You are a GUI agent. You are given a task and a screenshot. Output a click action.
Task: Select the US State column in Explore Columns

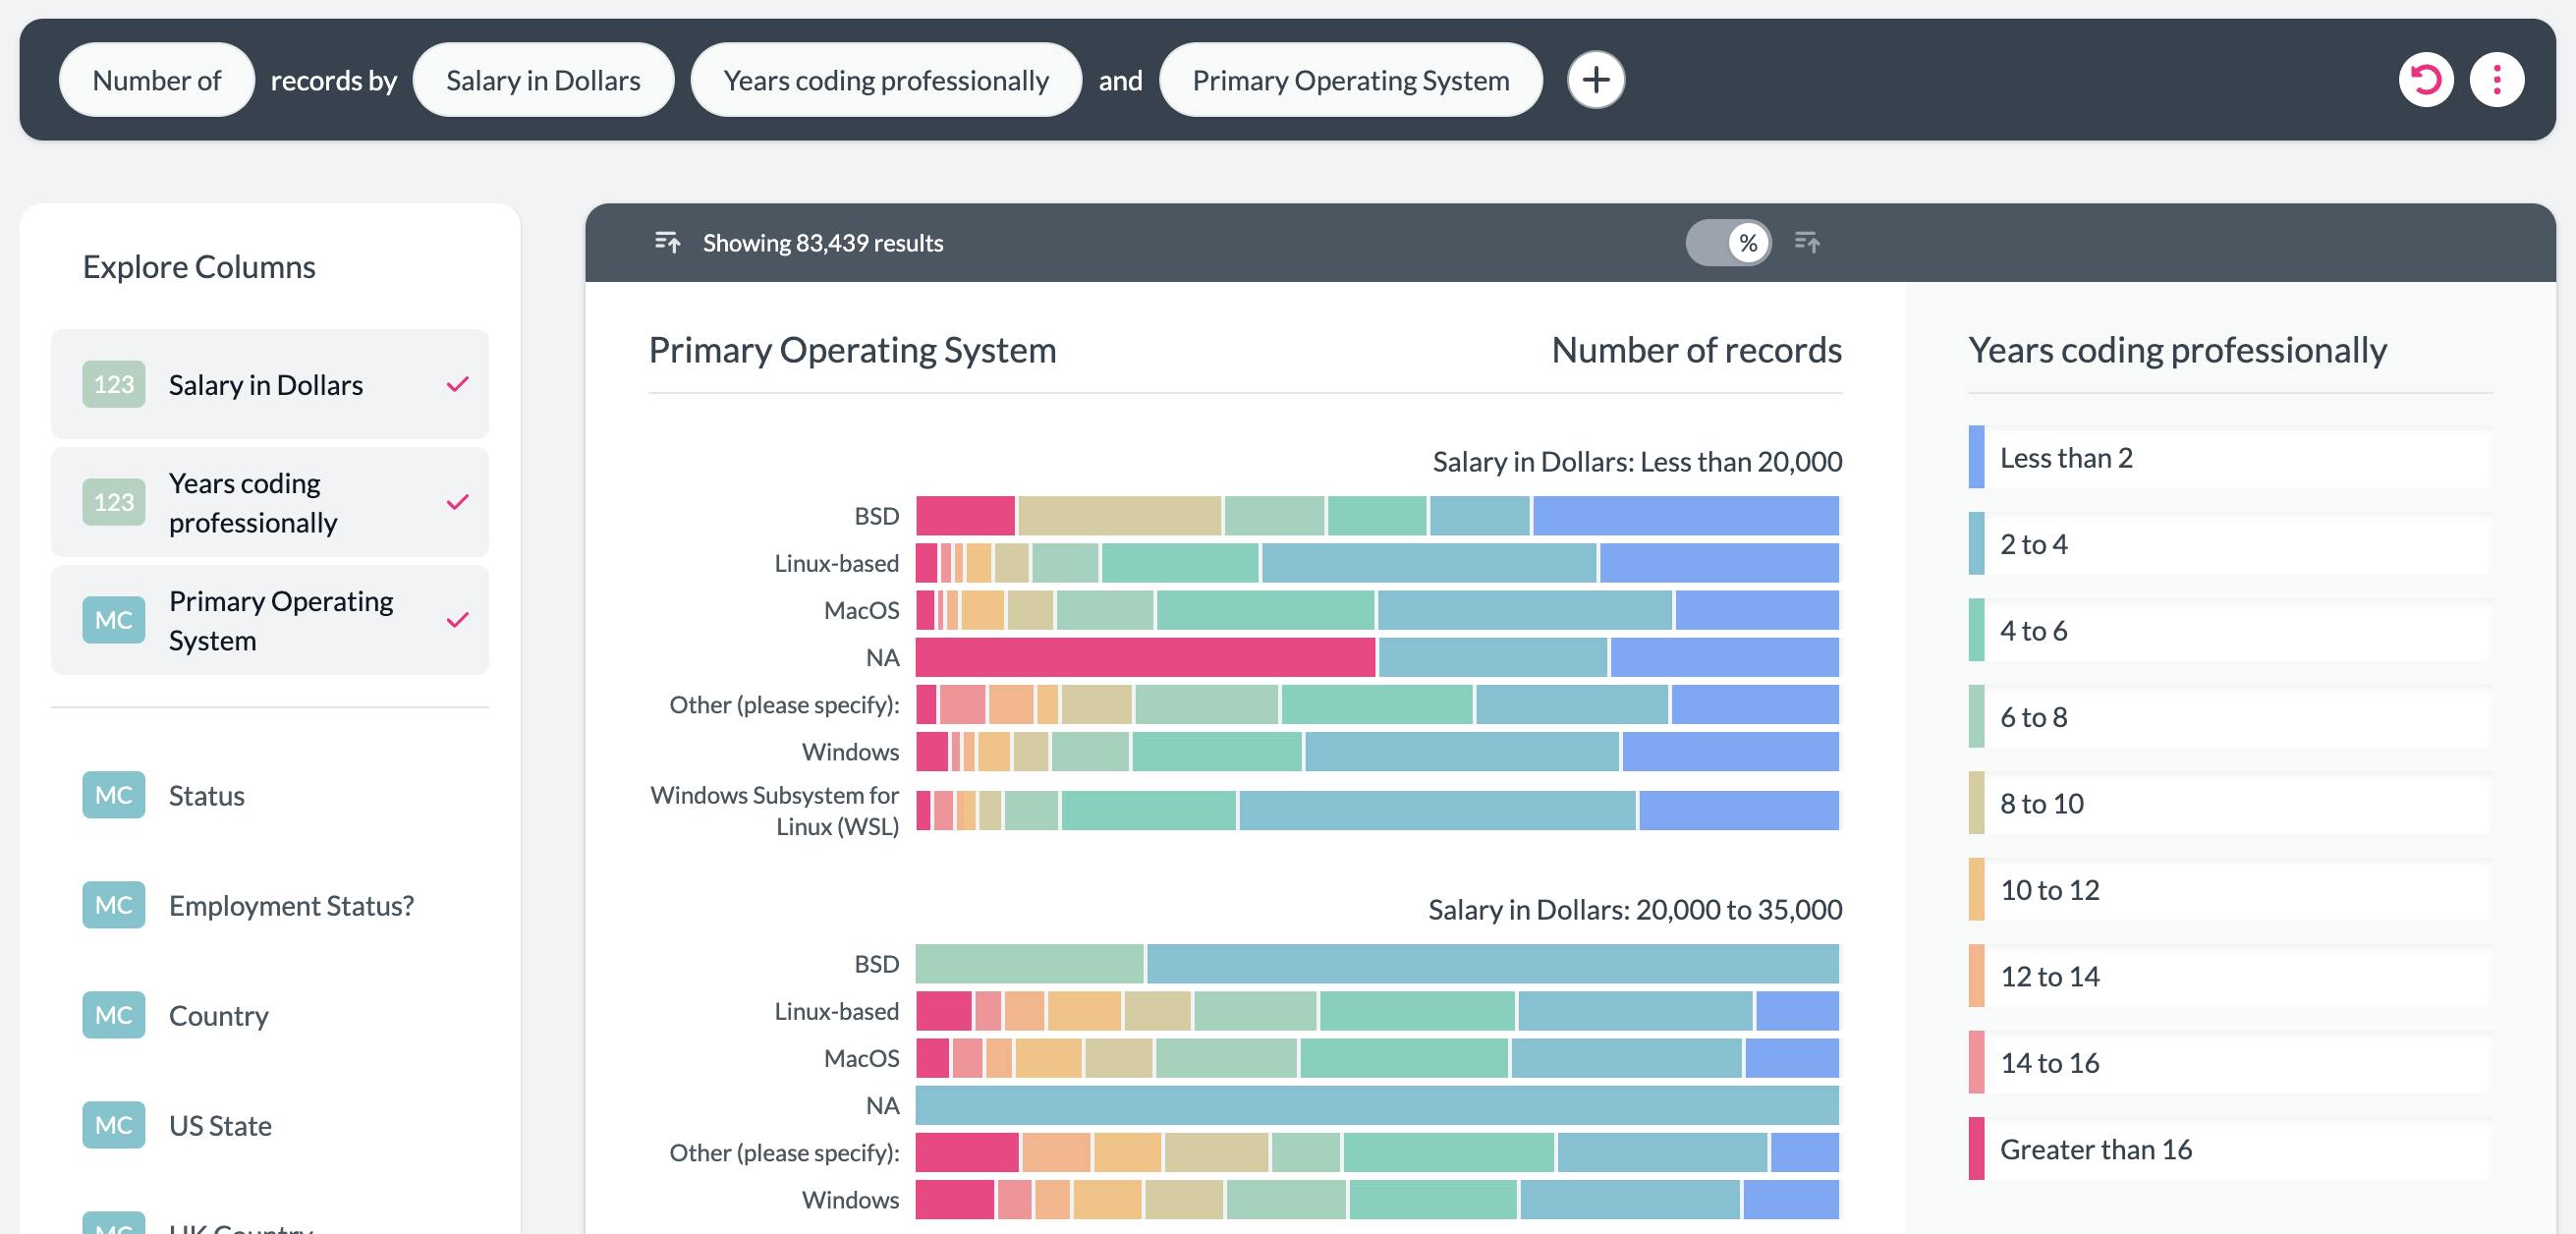220,1125
